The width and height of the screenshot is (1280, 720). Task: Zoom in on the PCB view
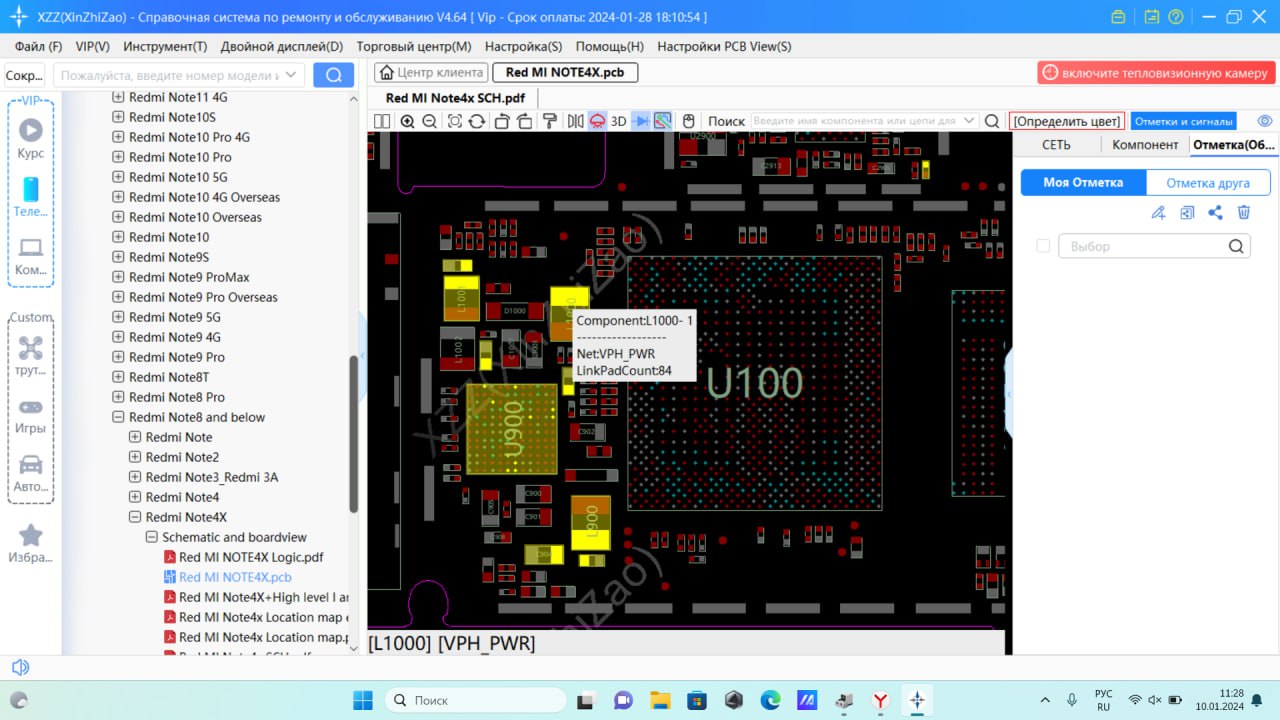click(408, 121)
